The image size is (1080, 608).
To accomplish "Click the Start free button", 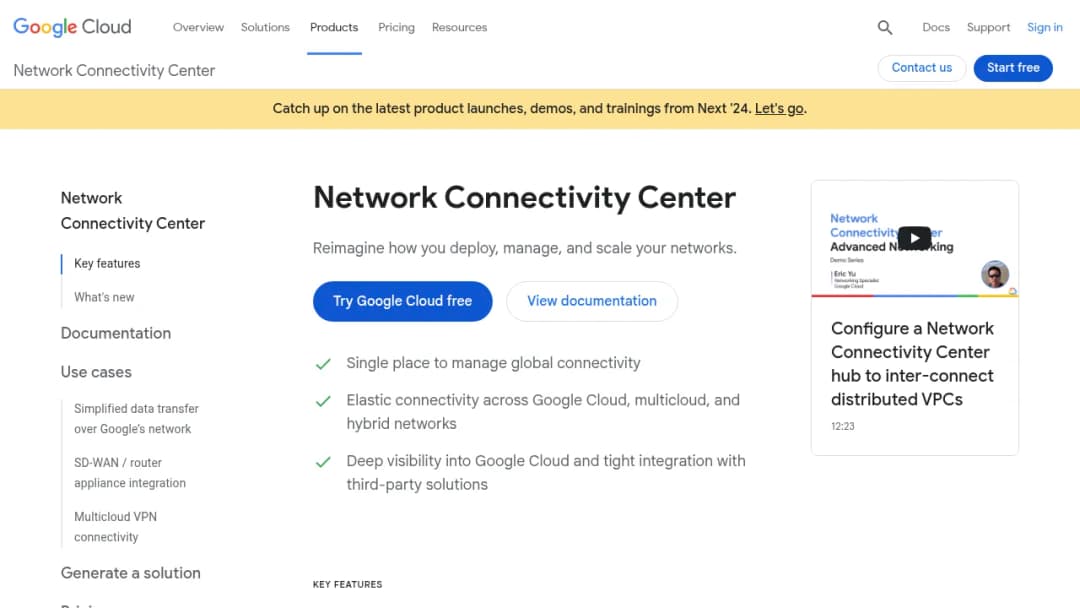I will pyautogui.click(x=1013, y=67).
